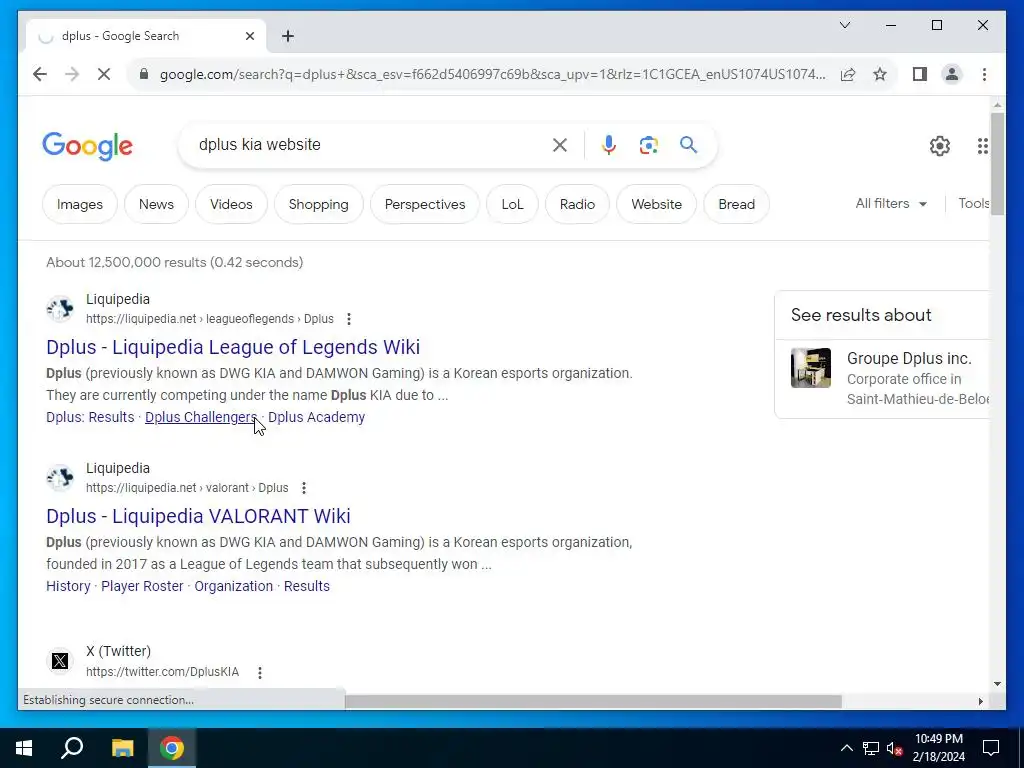Open Windows taskbar search
Viewport: 1024px width, 768px height.
click(x=72, y=748)
